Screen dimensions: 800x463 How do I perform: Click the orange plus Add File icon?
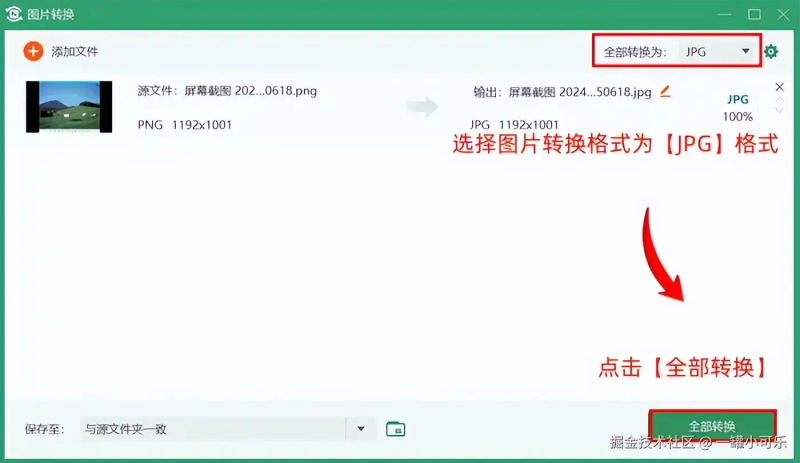click(33, 52)
